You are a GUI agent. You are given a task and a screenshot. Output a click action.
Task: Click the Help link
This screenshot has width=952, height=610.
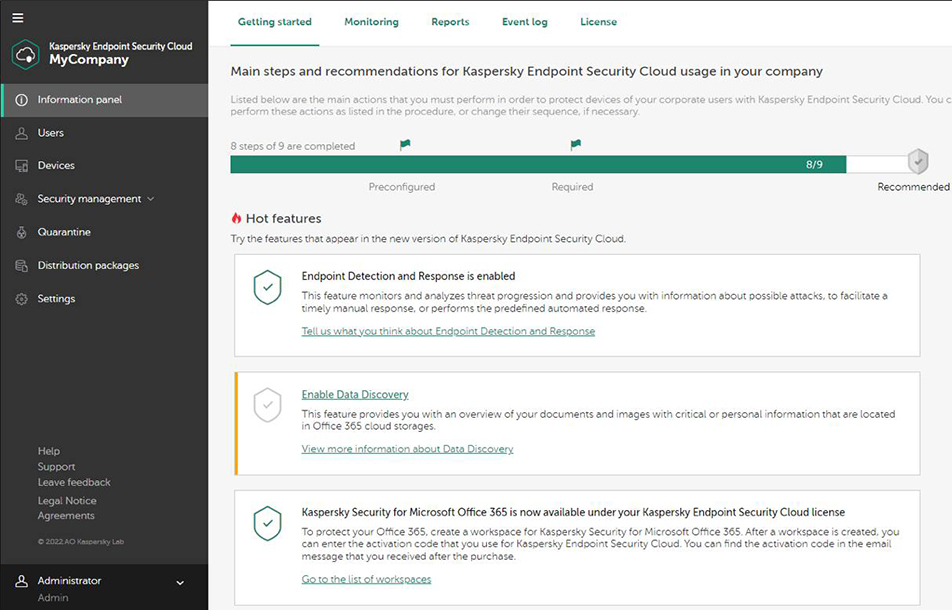point(49,451)
